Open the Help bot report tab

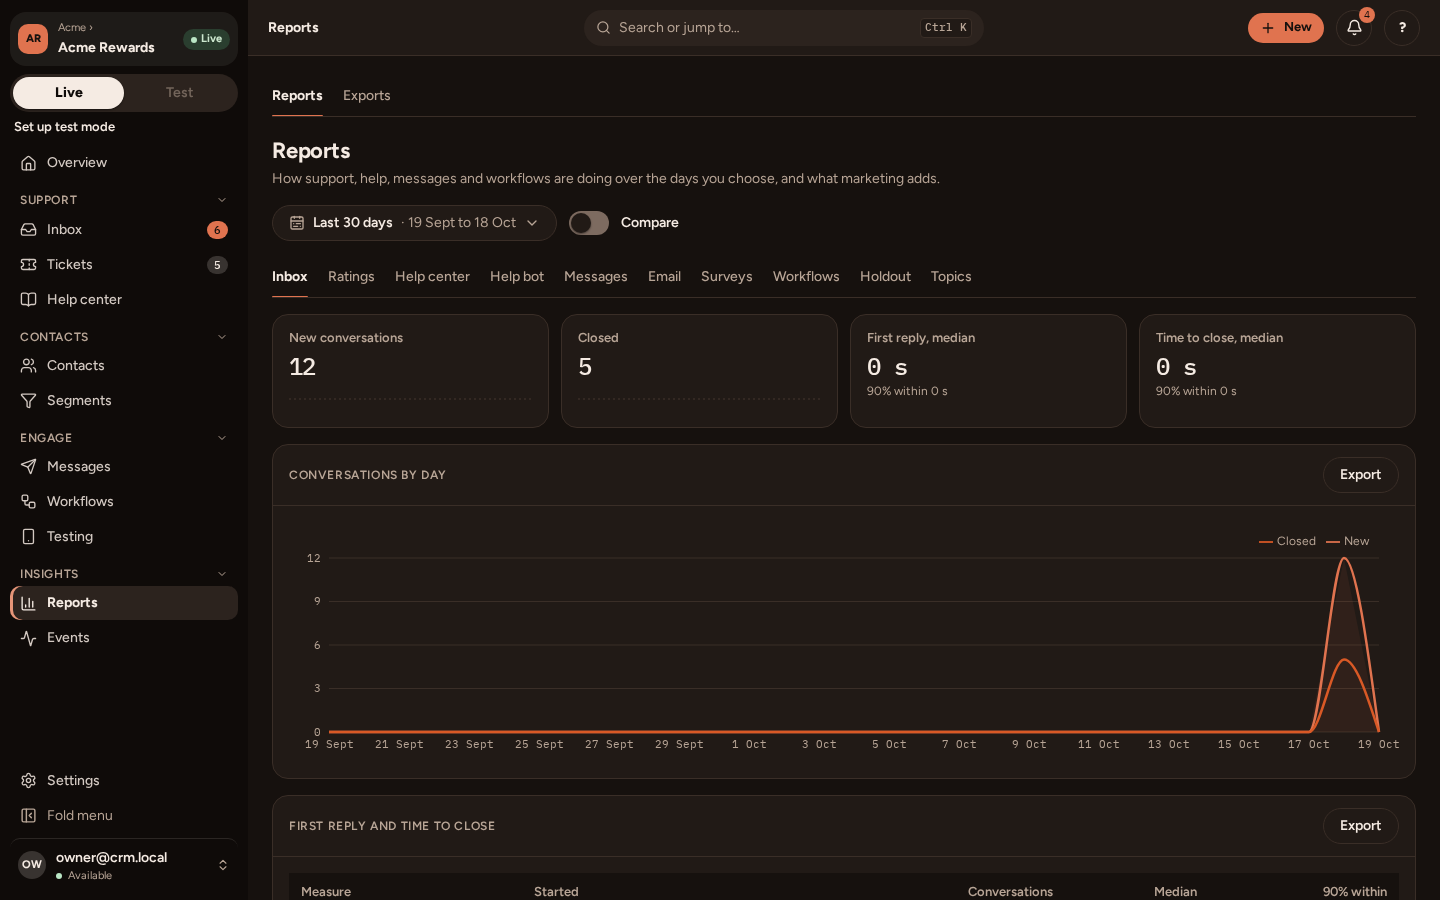click(517, 277)
